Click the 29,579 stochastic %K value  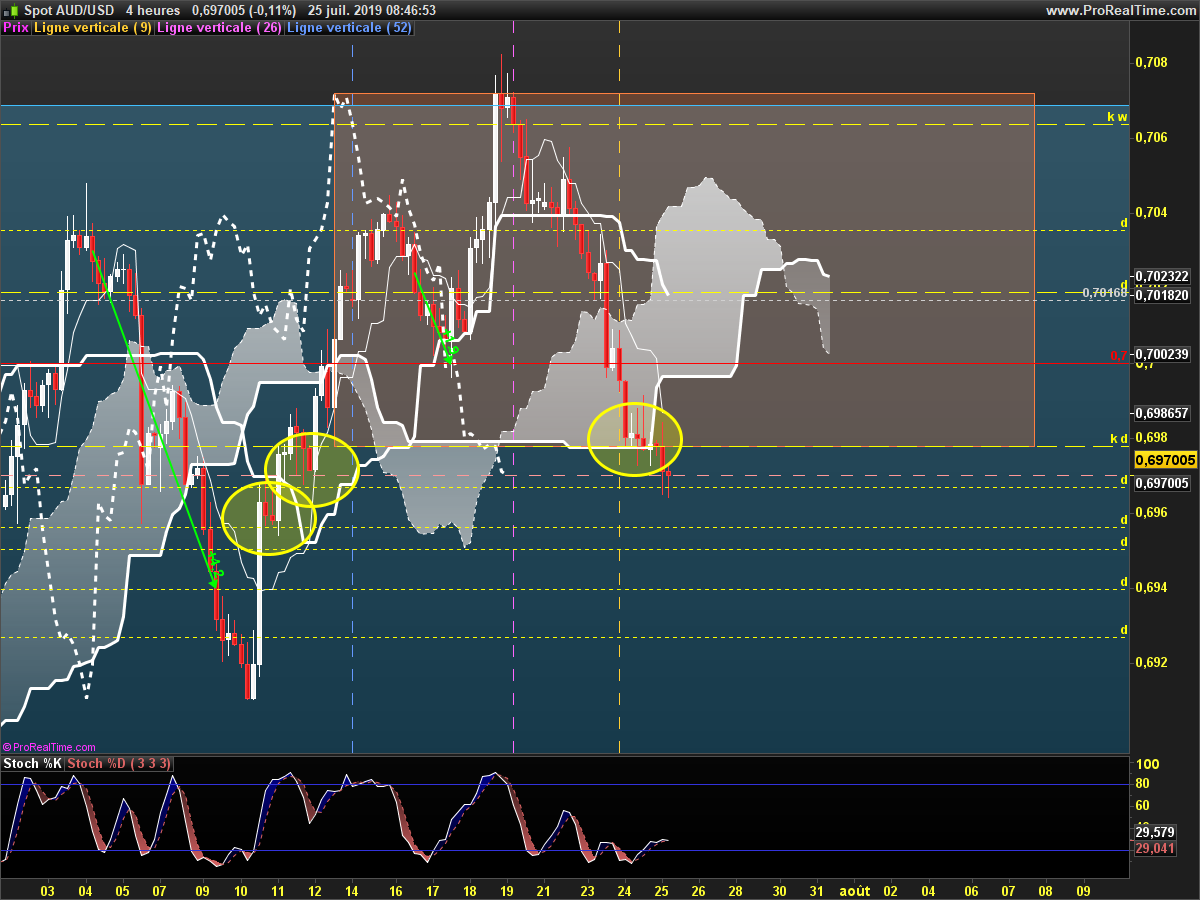pos(1156,832)
